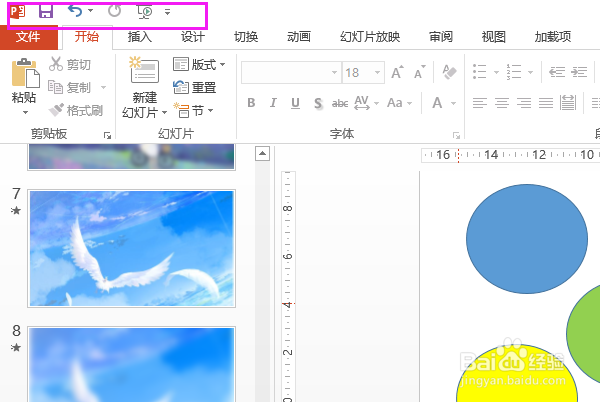Click the 粘贴 clipboard icon
This screenshot has width=600, height=402.
(25, 73)
